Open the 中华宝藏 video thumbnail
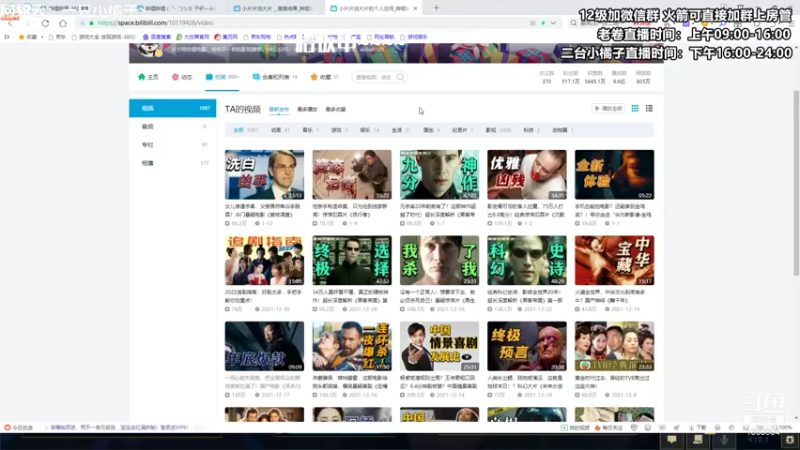This screenshot has width=800, height=450. coord(614,260)
